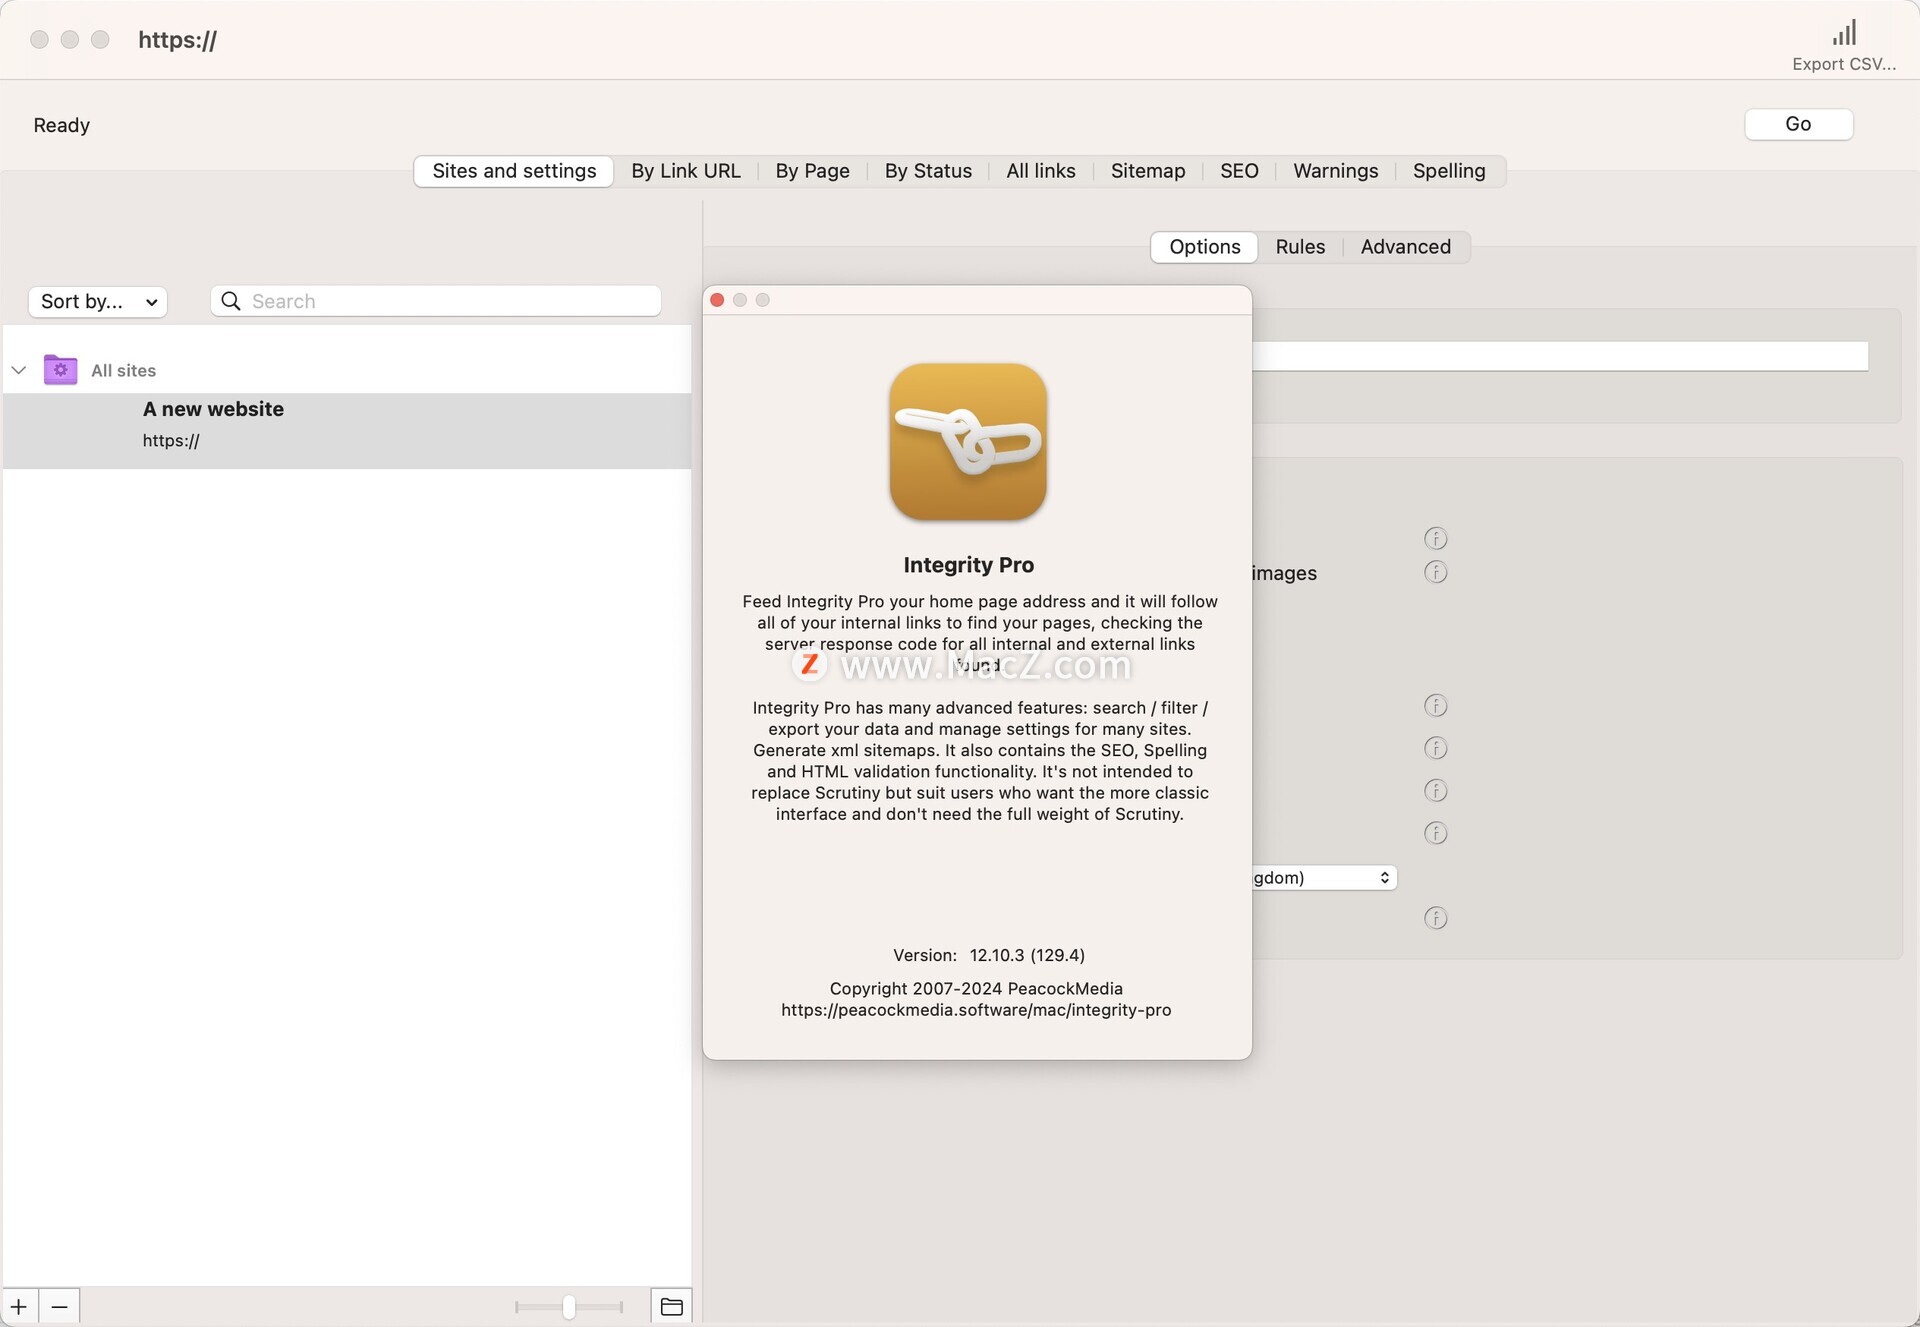Open the Spelling tab

tap(1449, 171)
